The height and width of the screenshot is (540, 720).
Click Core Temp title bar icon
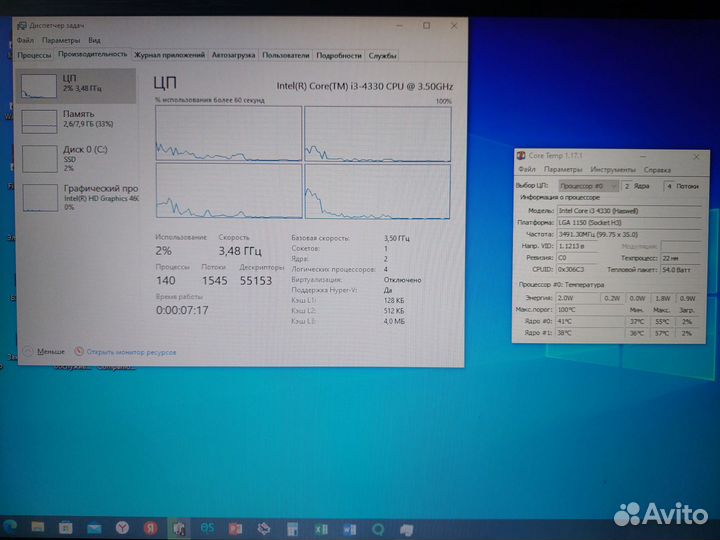(521, 156)
